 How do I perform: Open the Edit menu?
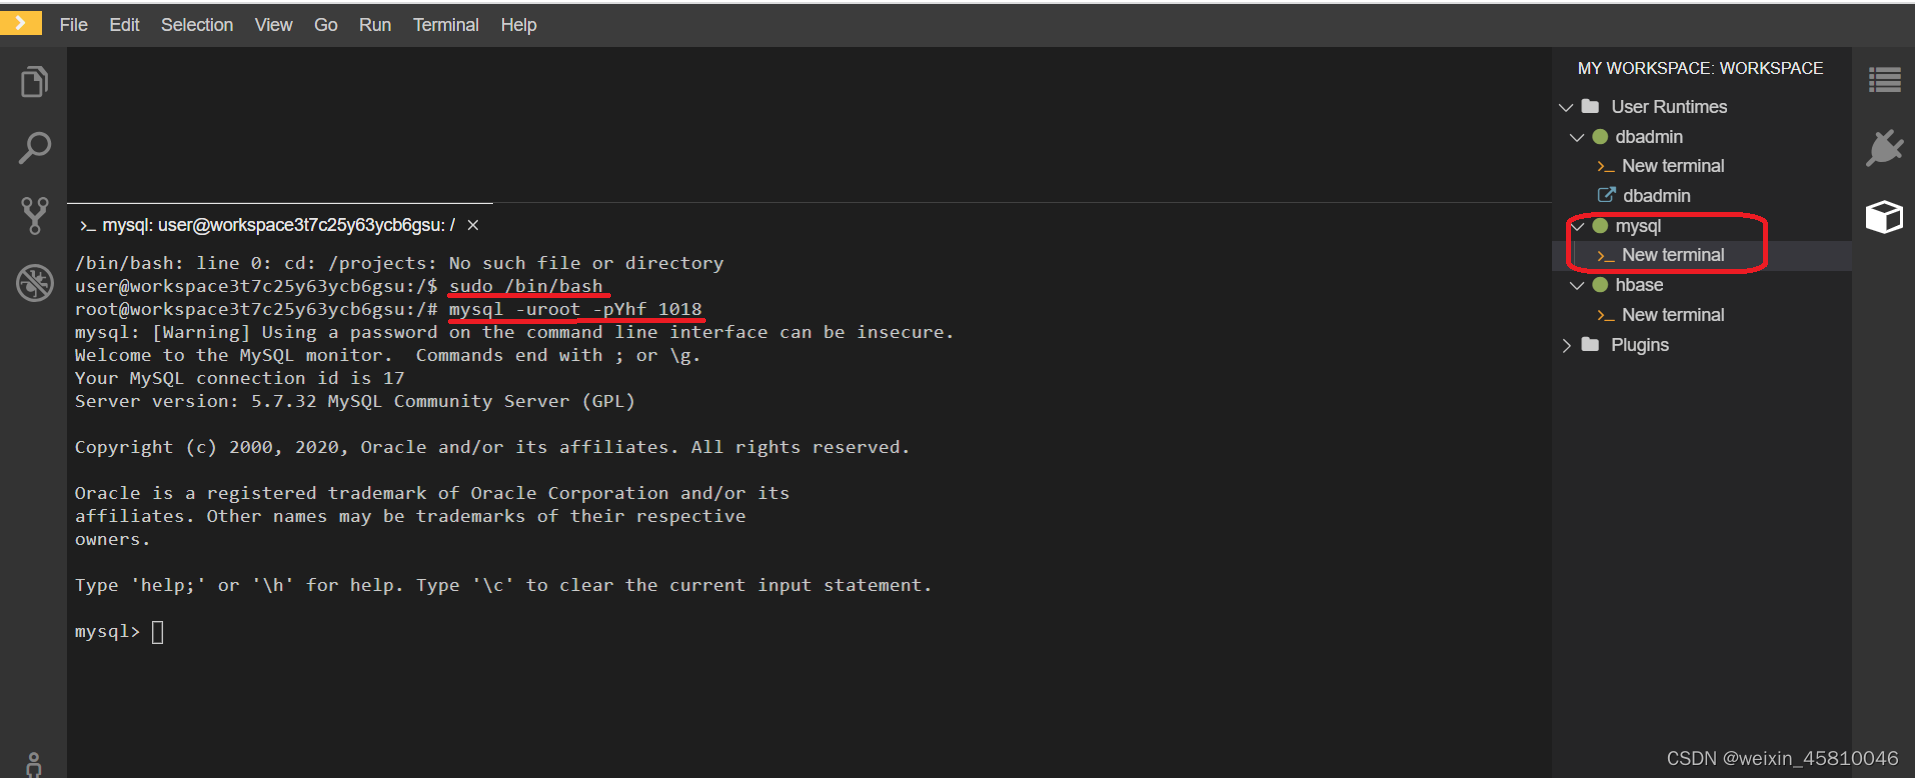click(124, 25)
